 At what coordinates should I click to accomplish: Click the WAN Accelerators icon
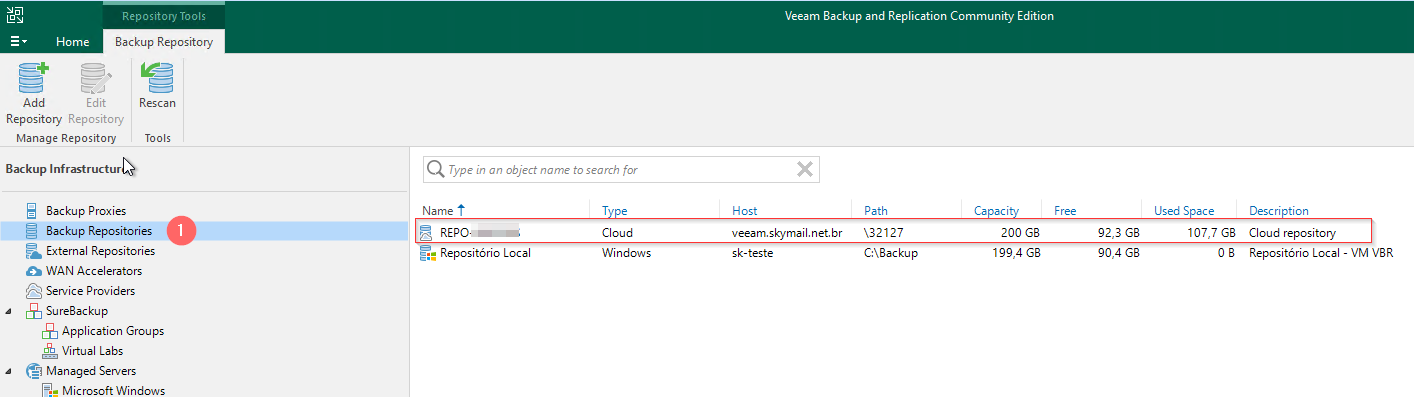coord(33,271)
